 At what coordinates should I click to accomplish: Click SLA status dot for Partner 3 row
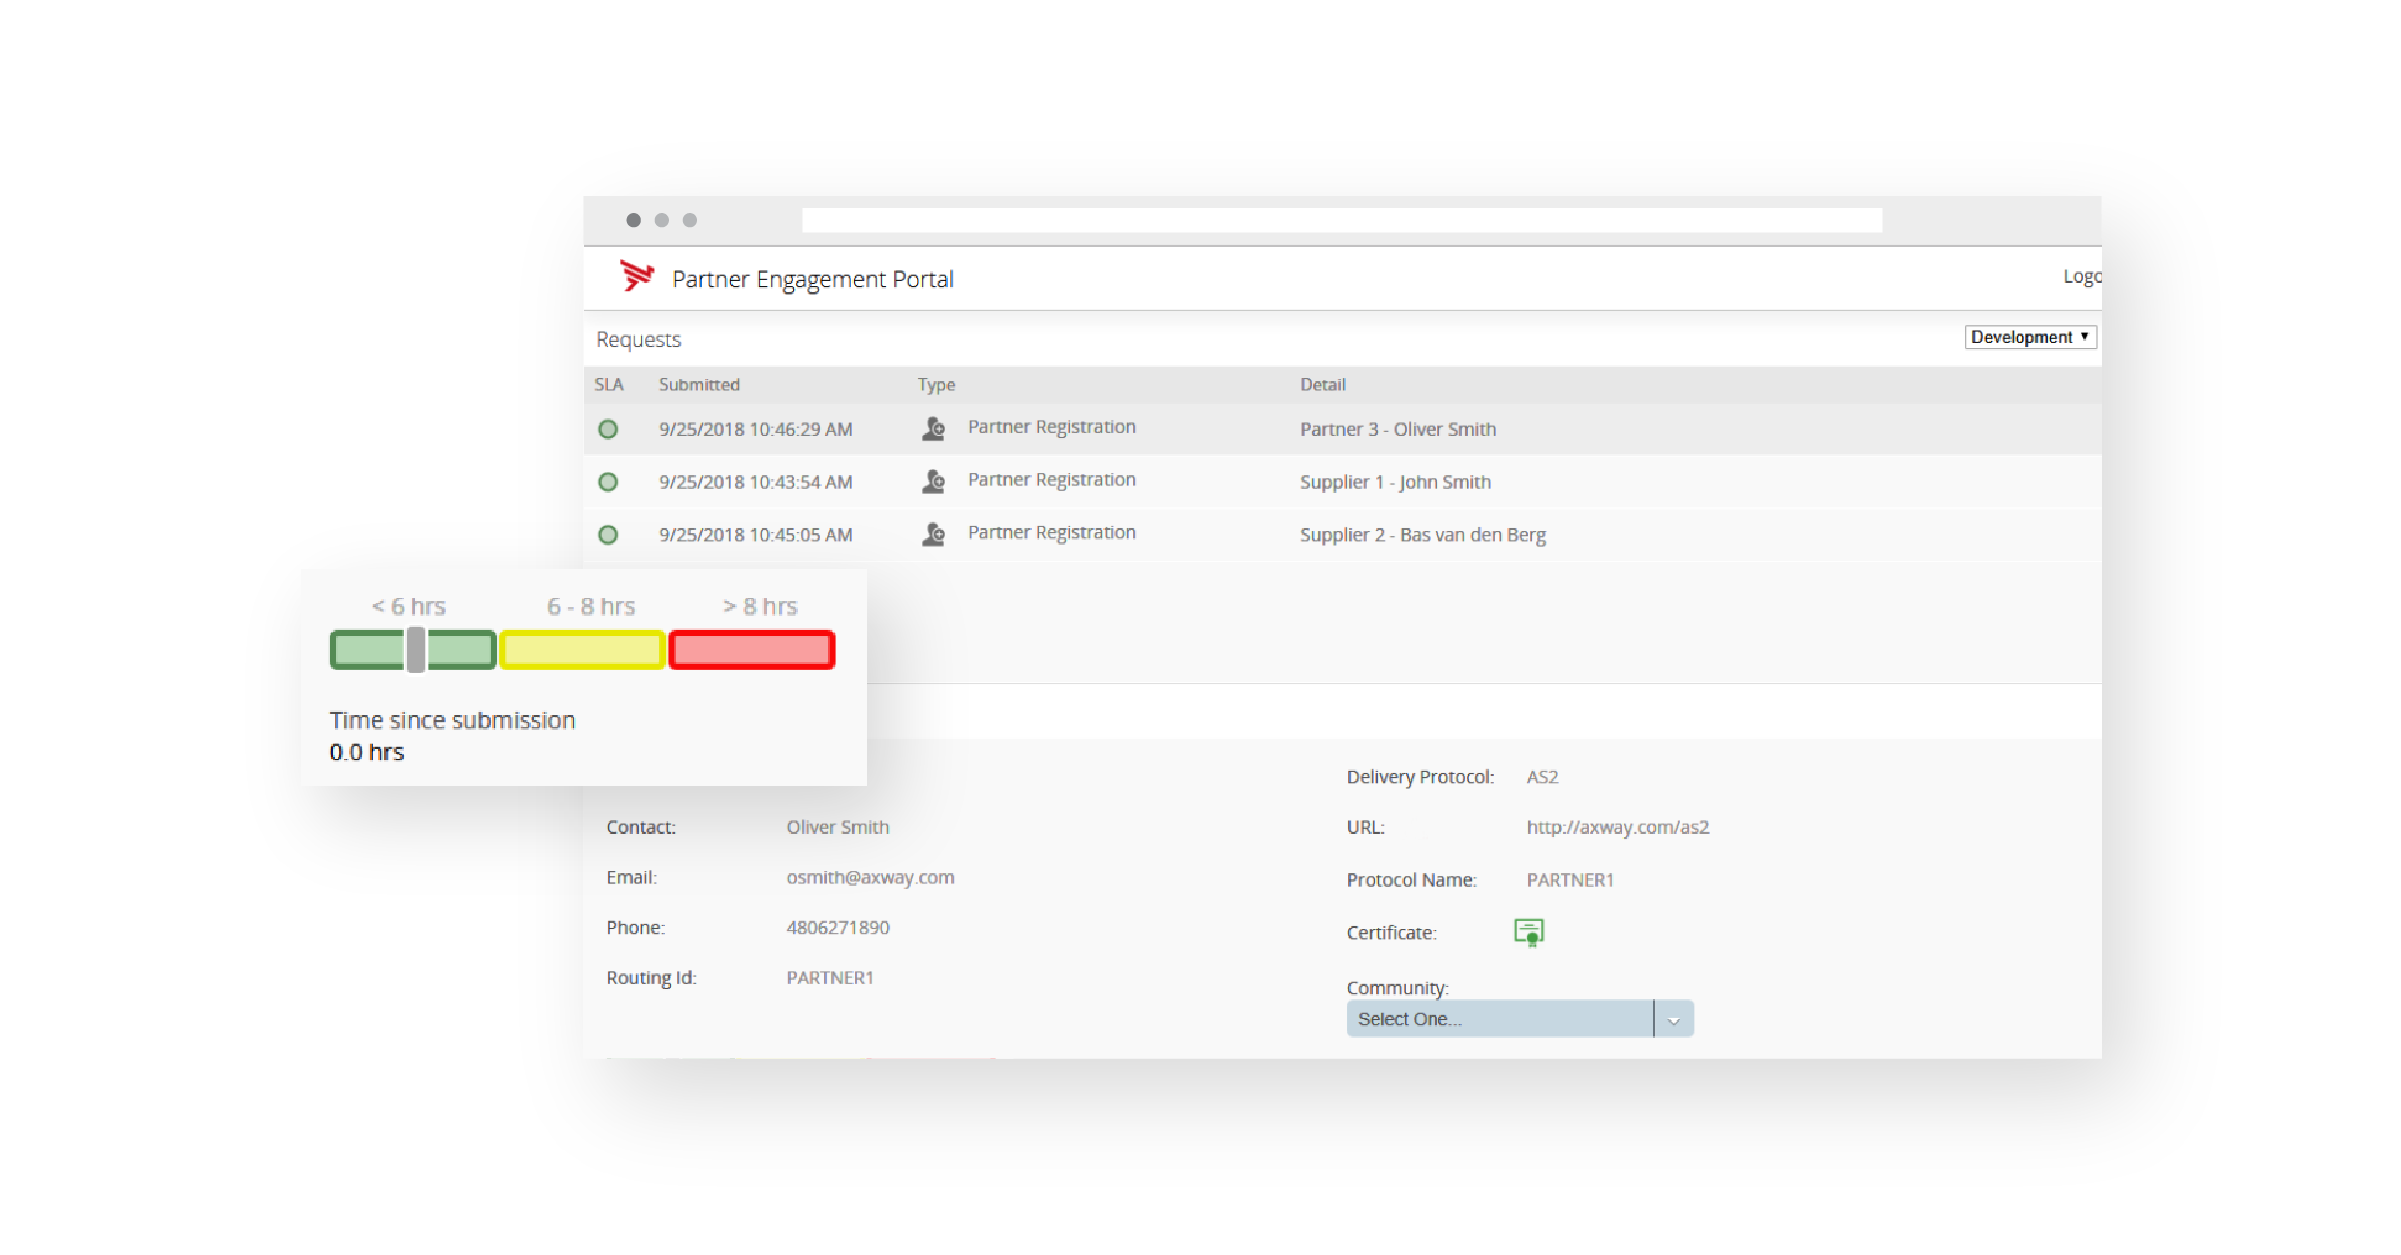(608, 429)
